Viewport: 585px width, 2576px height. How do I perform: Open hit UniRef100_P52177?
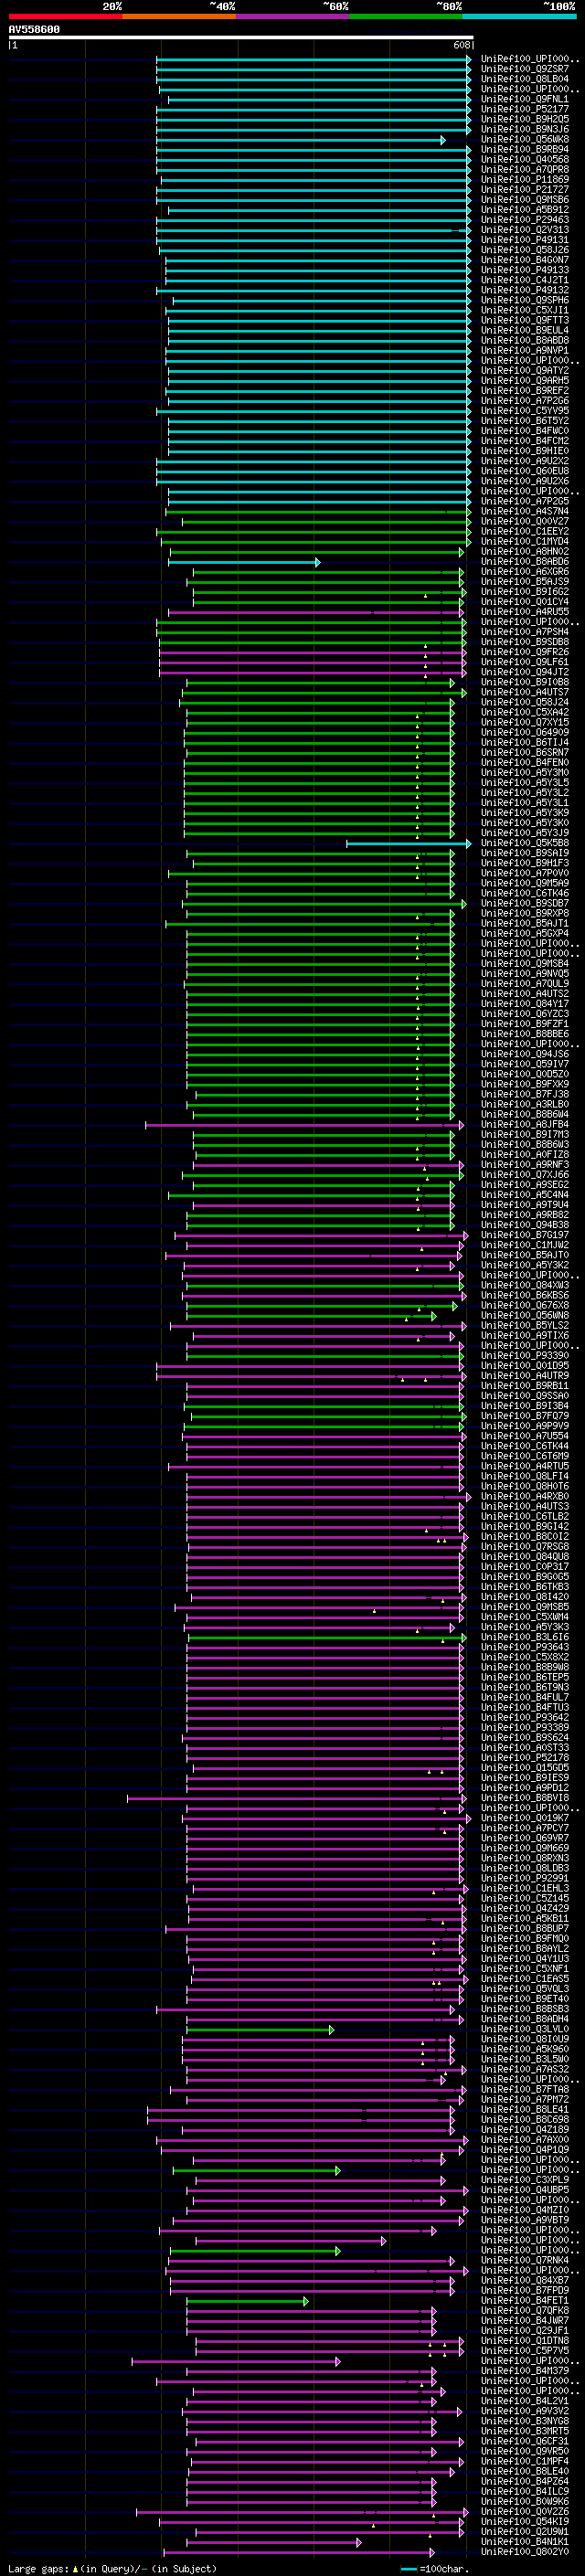pyautogui.click(x=525, y=110)
